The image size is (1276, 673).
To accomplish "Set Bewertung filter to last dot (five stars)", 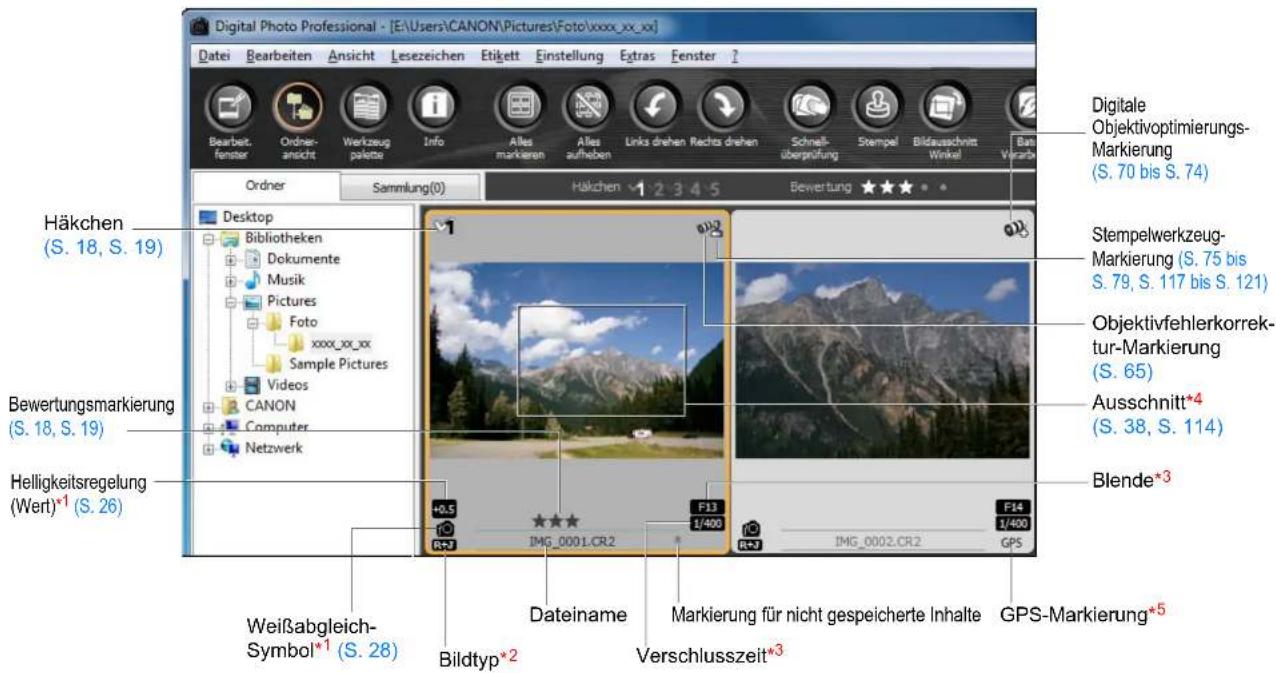I will (941, 187).
